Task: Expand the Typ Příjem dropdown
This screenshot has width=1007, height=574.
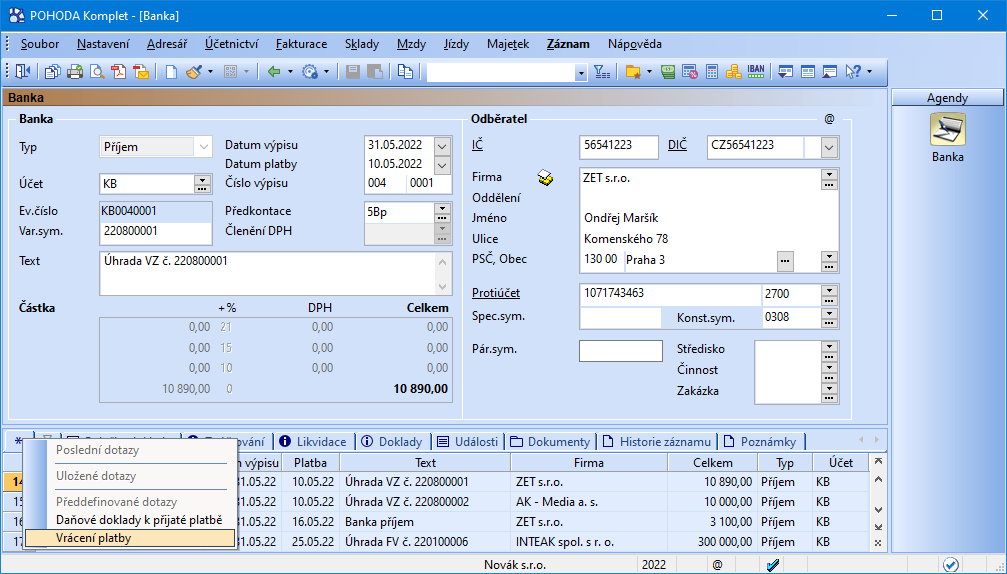Action: [x=204, y=147]
